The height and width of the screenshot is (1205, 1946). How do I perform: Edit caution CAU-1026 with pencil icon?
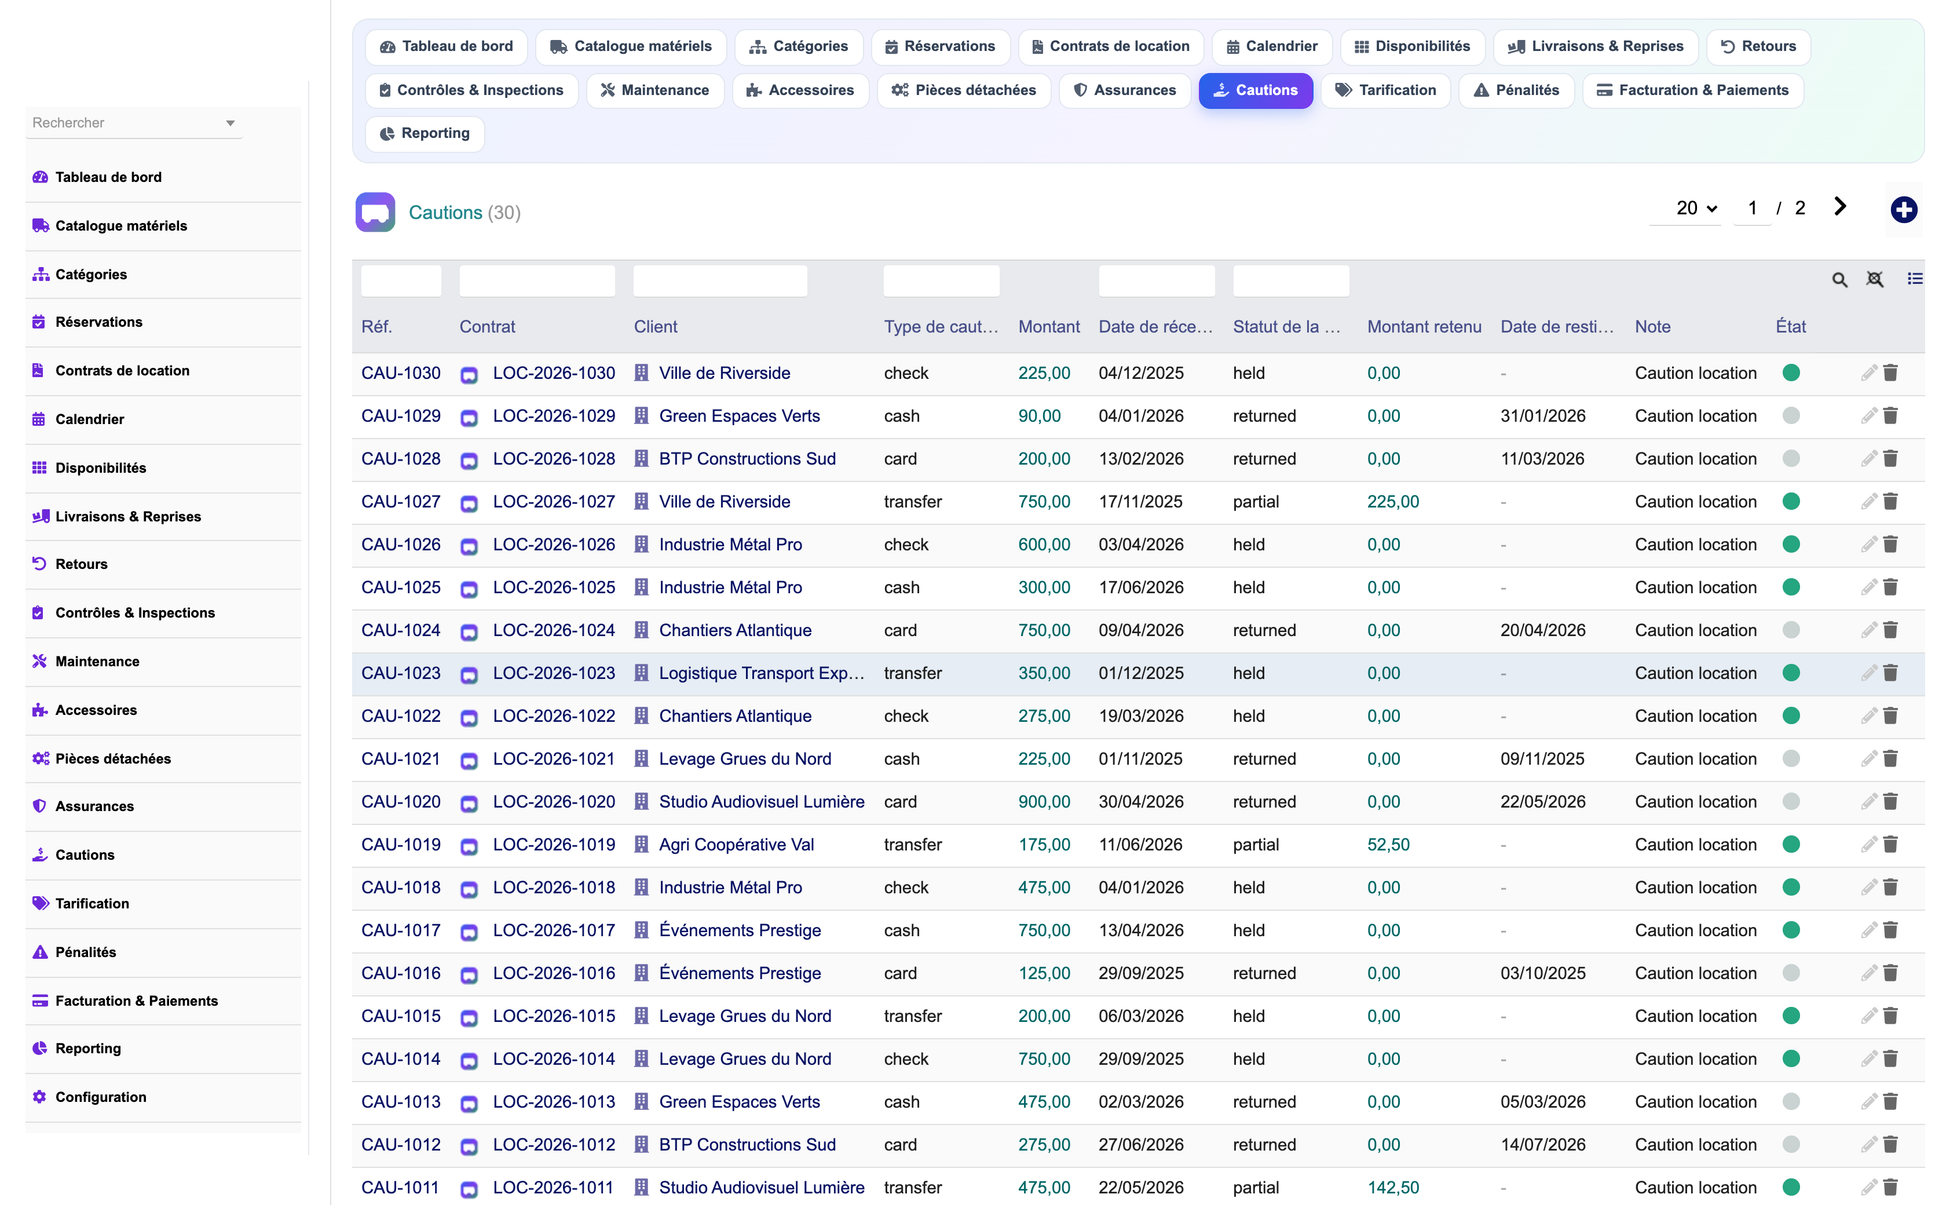(1868, 545)
